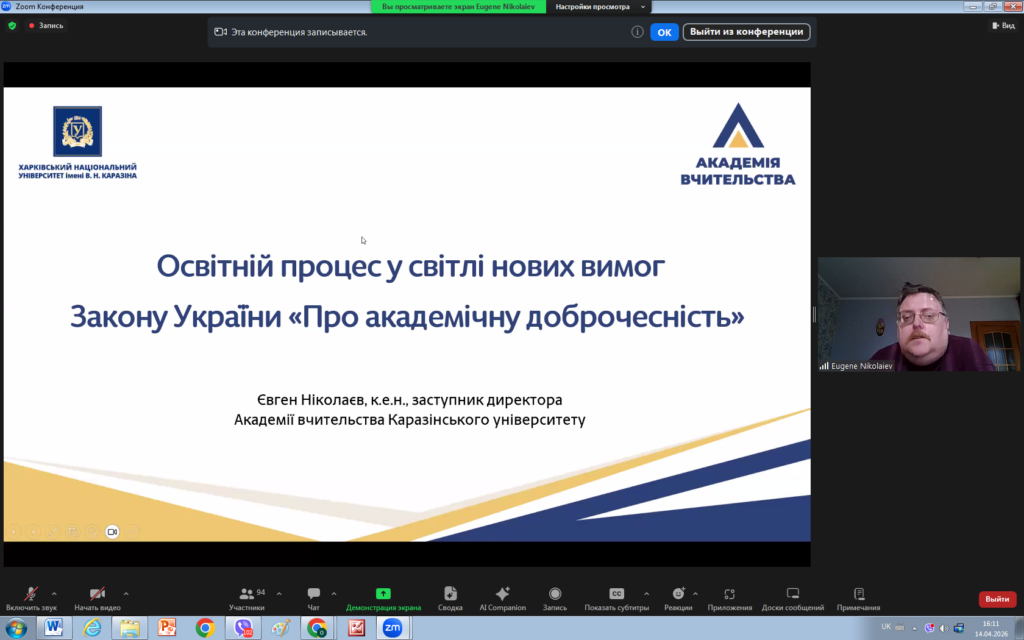Click the blue OK button

tap(664, 32)
